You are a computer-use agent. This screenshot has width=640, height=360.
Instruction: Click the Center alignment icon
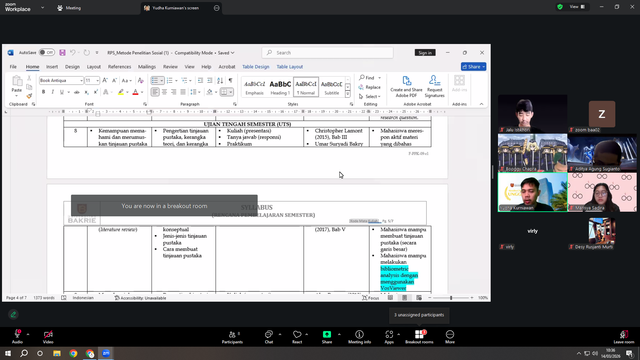(x=164, y=92)
